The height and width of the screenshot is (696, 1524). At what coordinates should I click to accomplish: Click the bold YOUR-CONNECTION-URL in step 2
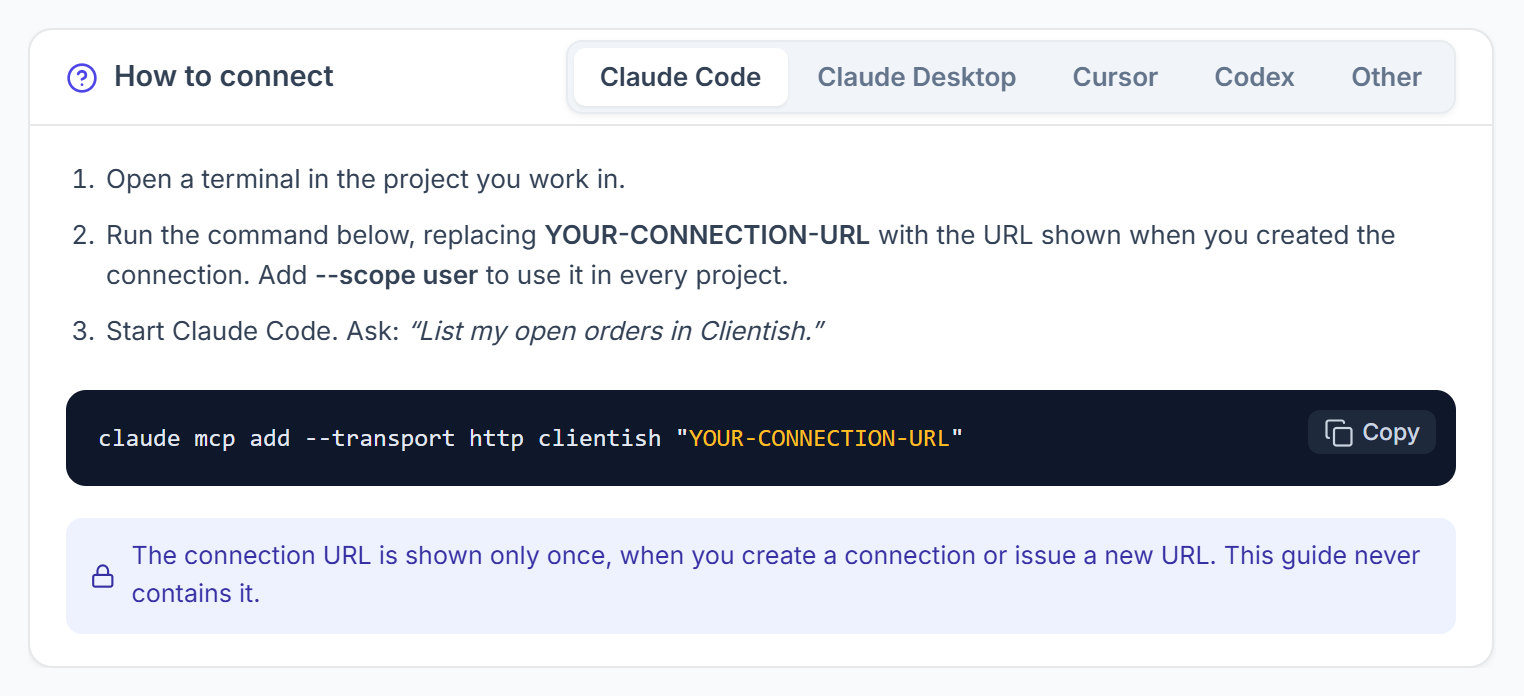(707, 236)
